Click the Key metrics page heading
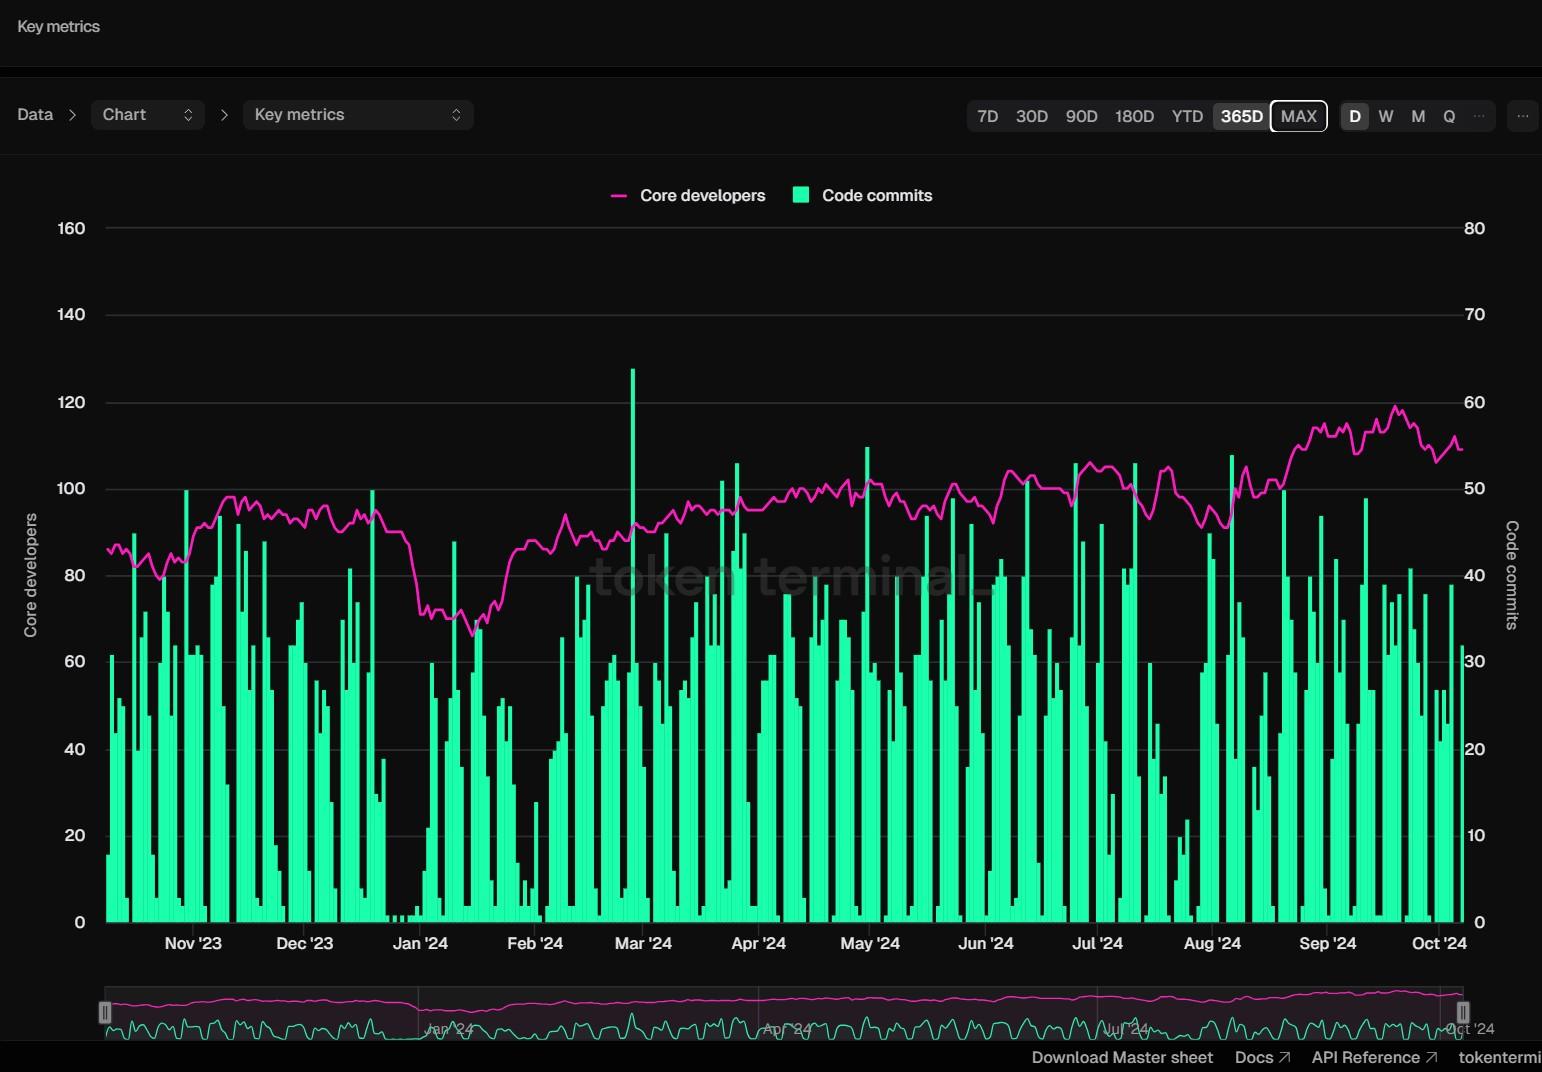 pos(59,27)
